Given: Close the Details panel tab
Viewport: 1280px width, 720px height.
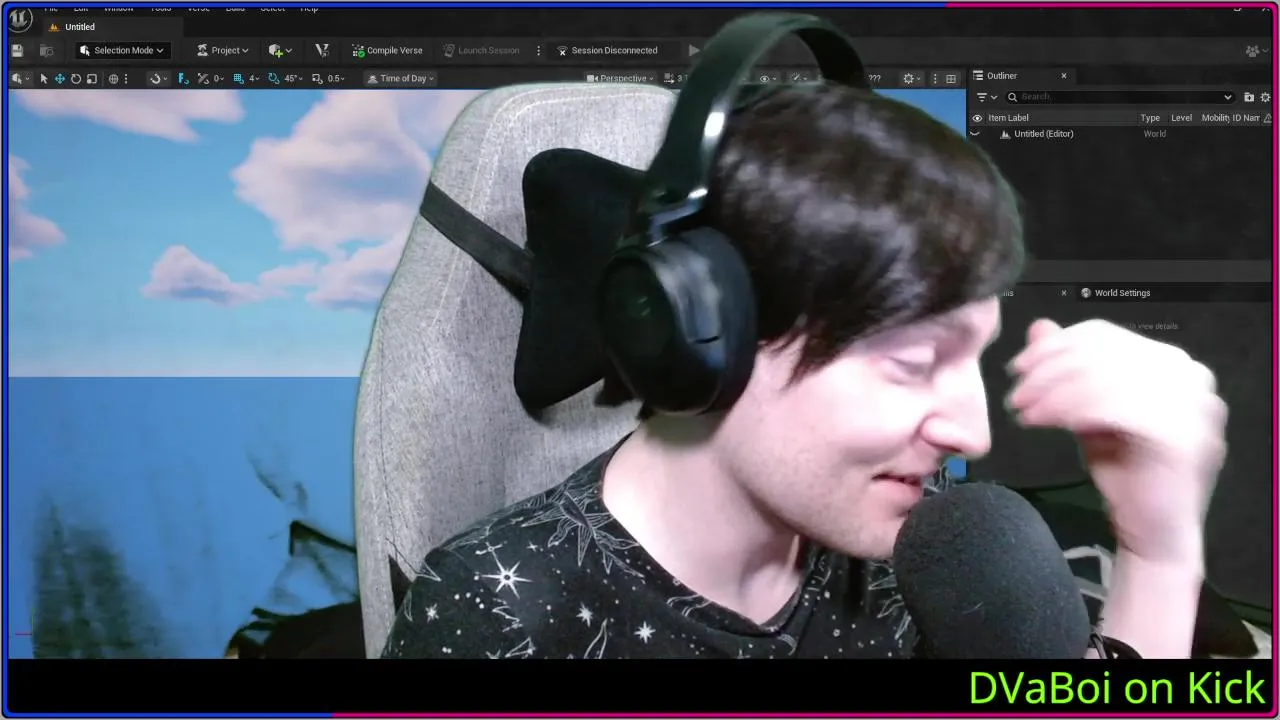Looking at the screenshot, I should click(1064, 293).
